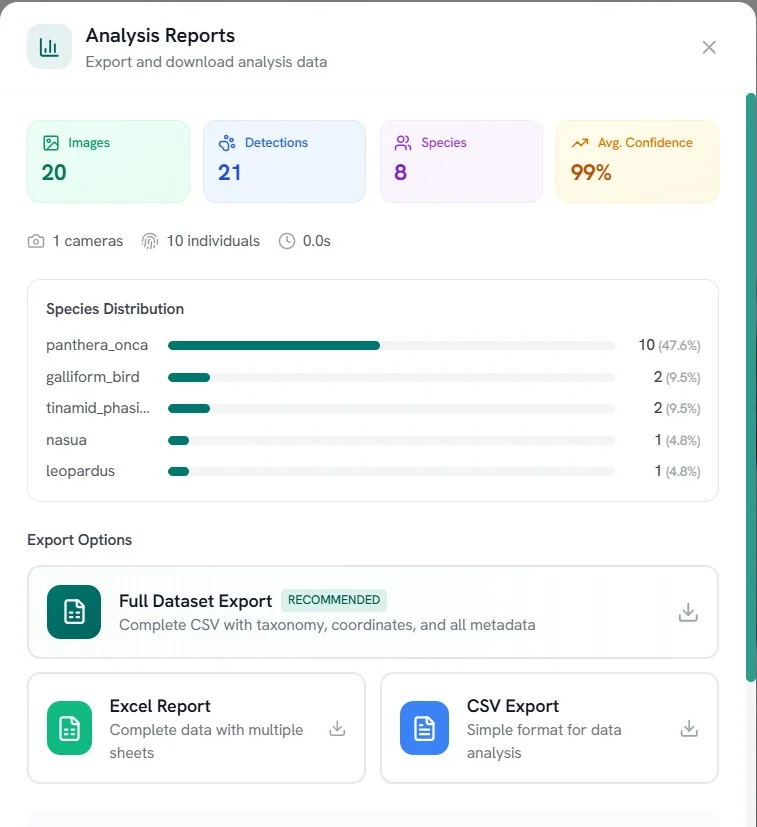The width and height of the screenshot is (757, 827).
Task: Click the clock icon beside 0.0s
Action: [x=287, y=241]
